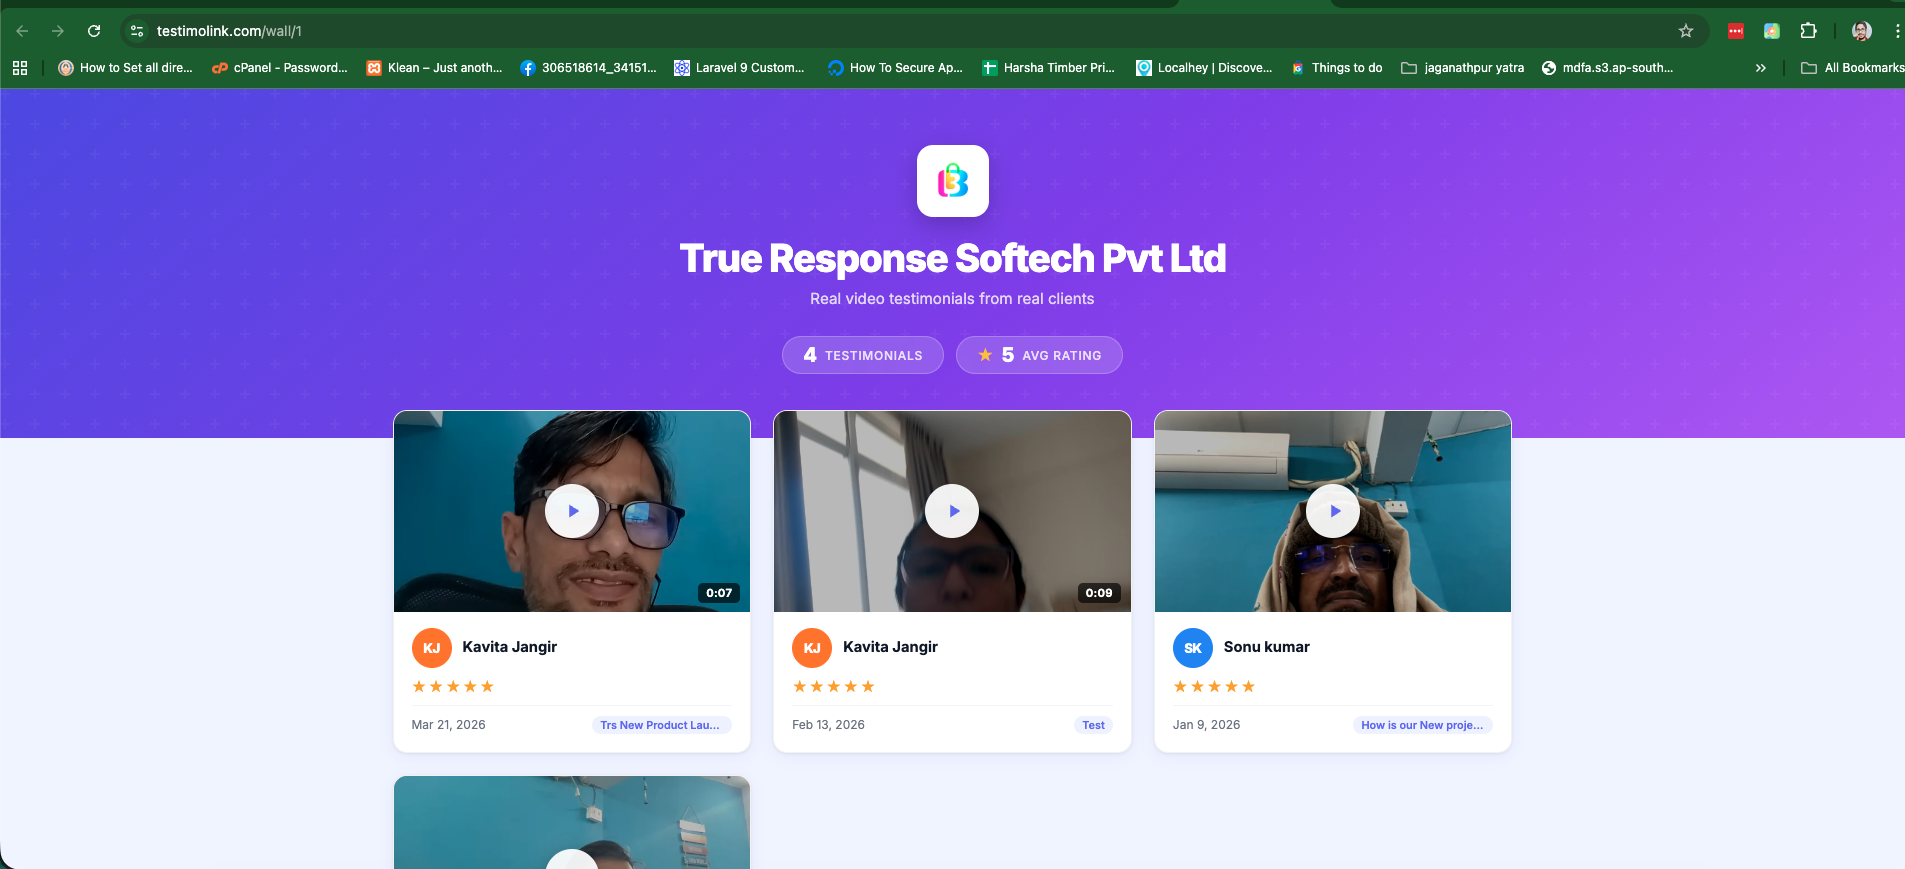Image resolution: width=1905 pixels, height=869 pixels.
Task: Click the True Response Softech logo icon
Action: (x=953, y=181)
